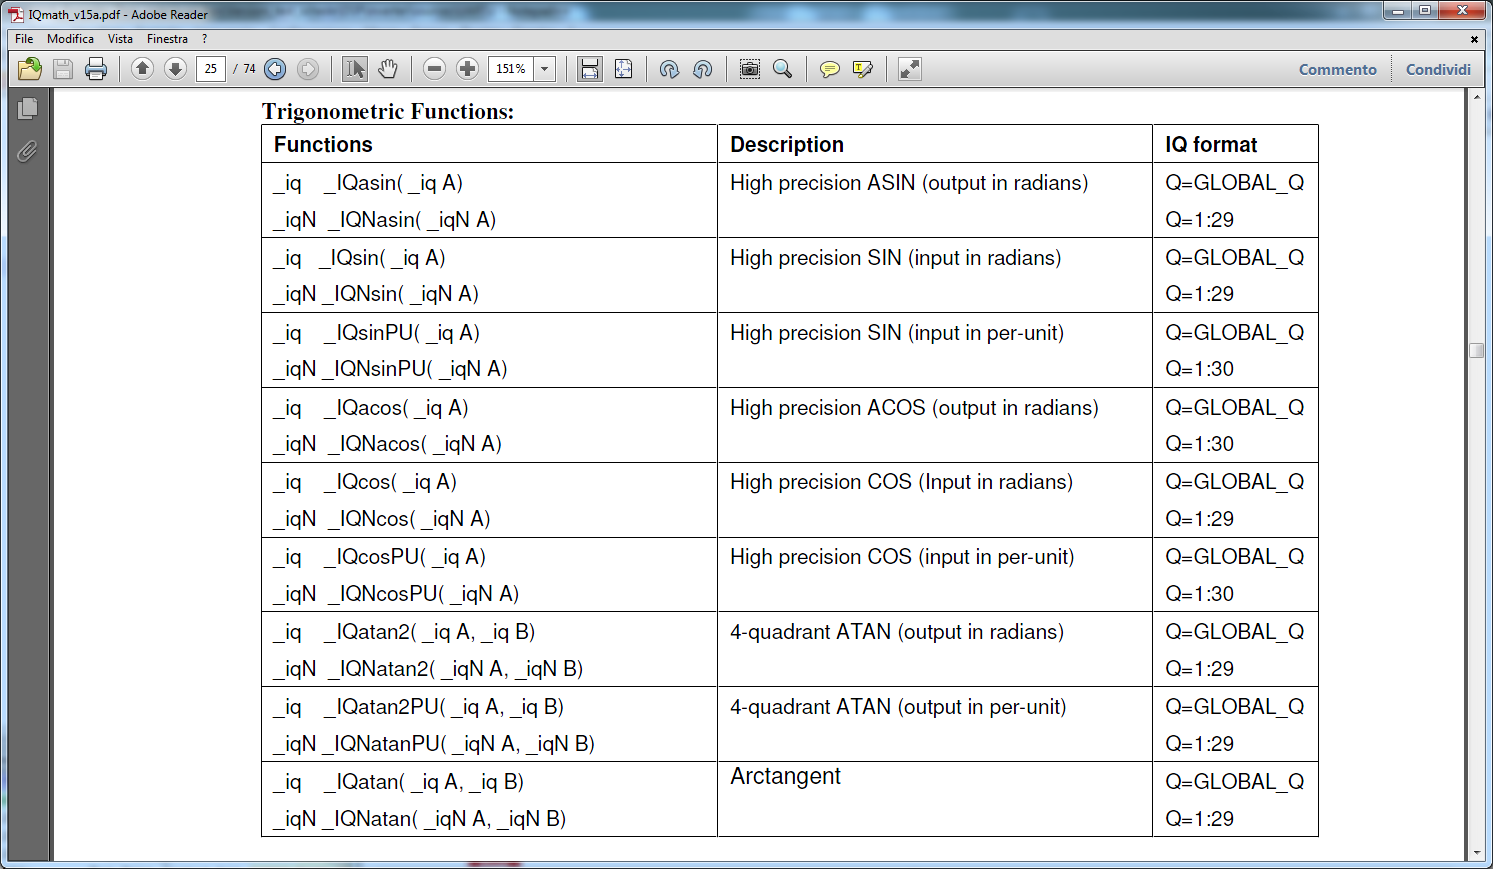Screen dimensions: 1493x869
Task: Click '4-quadrant ATAN (output in per-unit)' text
Action: coord(898,707)
